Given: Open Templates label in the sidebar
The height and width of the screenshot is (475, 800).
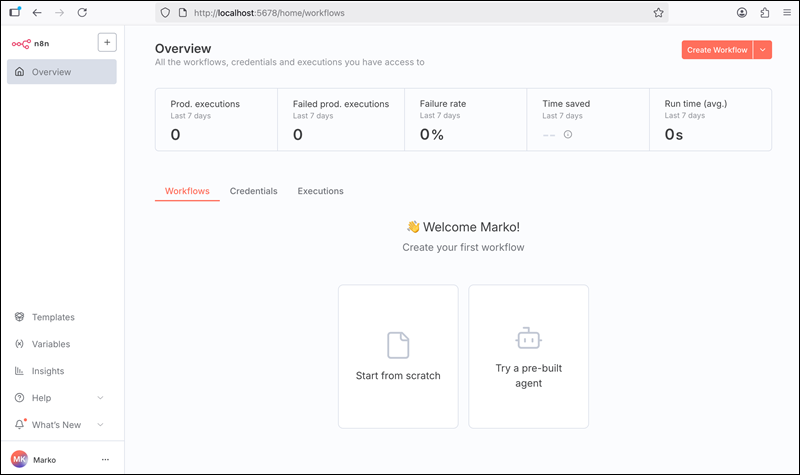Looking at the screenshot, I should pos(53,317).
